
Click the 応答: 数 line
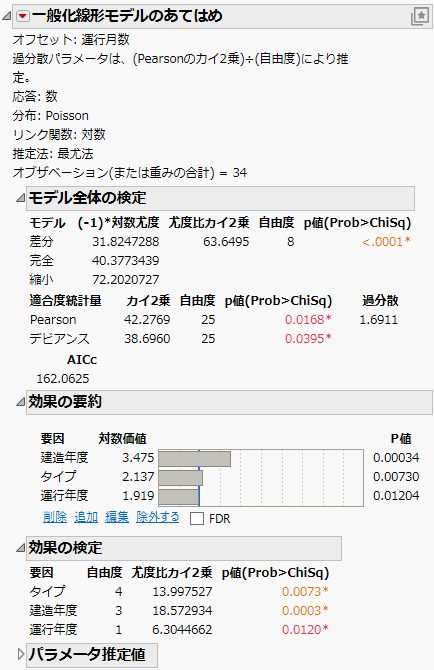[35, 97]
